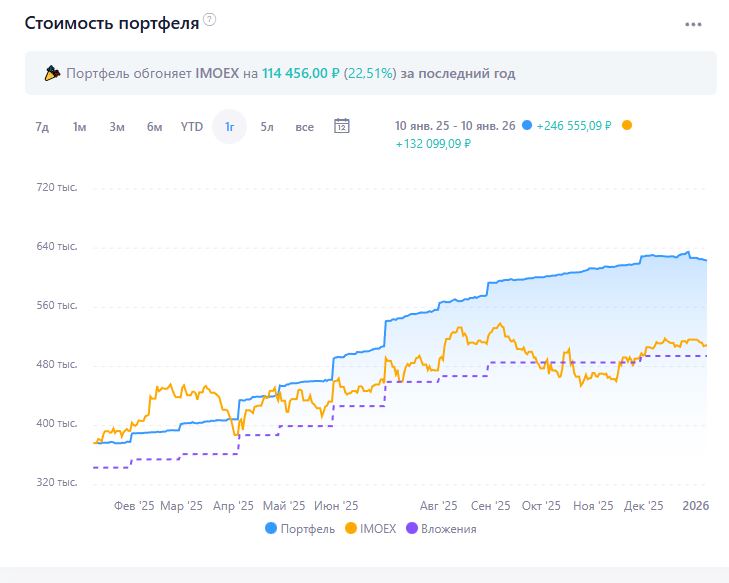Viewport: 729px width, 583px height.
Task: Click the rocket icon in banner
Action: coord(53,73)
